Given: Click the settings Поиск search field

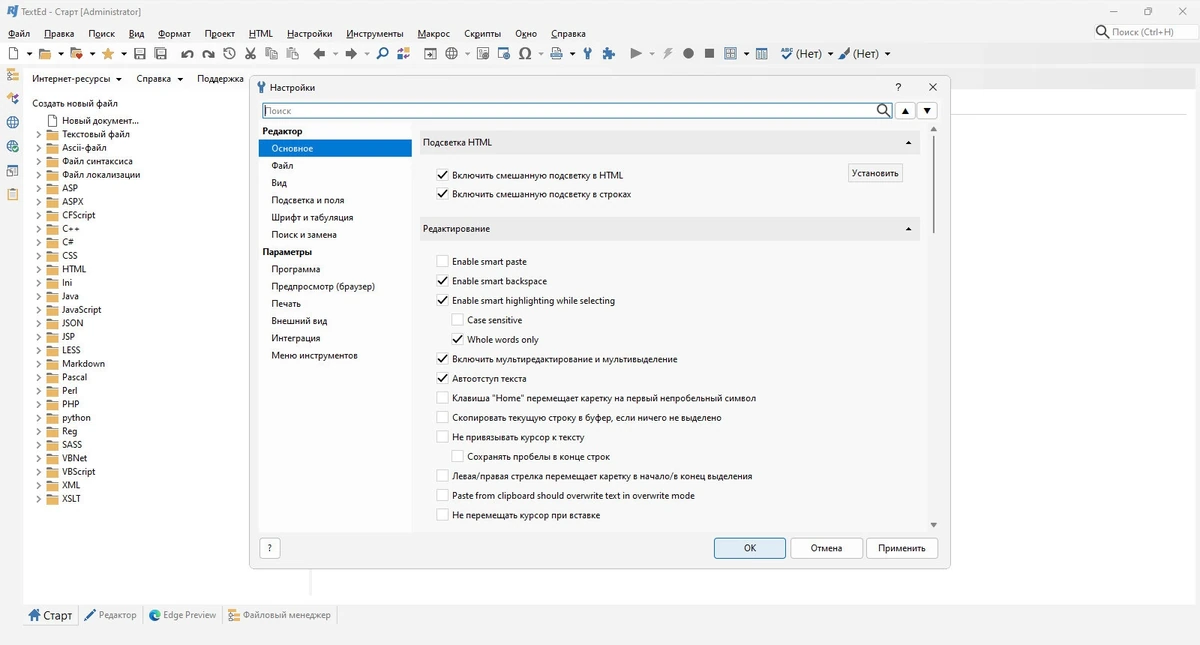Looking at the screenshot, I should (x=569, y=111).
